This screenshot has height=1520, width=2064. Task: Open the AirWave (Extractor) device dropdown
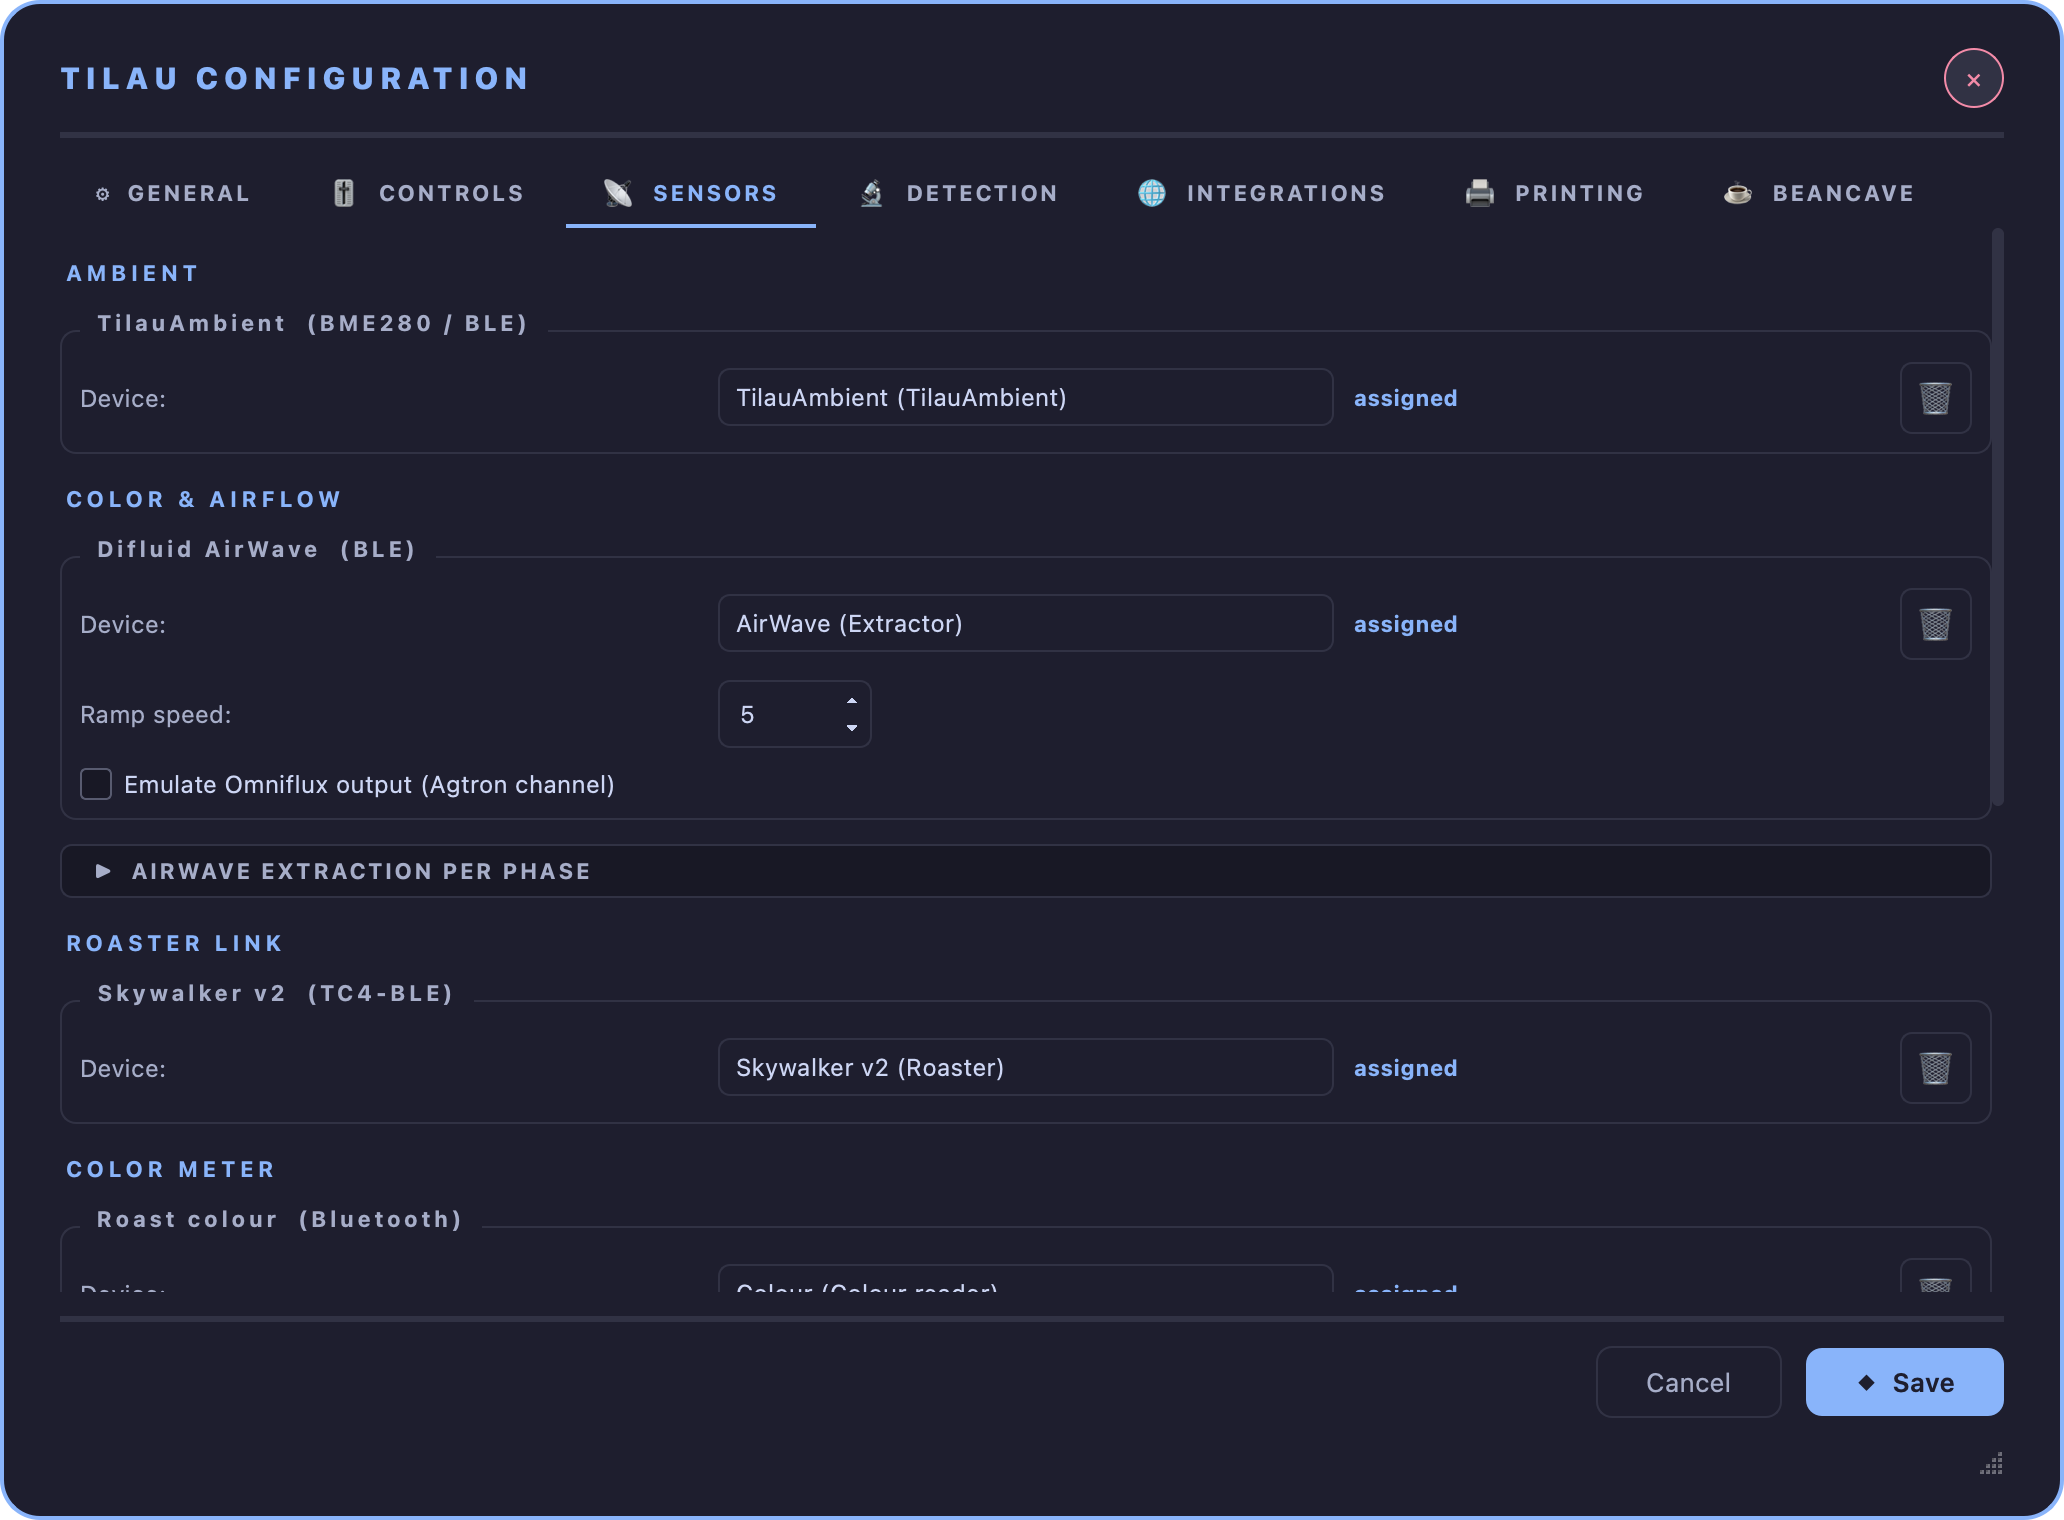click(x=1025, y=623)
